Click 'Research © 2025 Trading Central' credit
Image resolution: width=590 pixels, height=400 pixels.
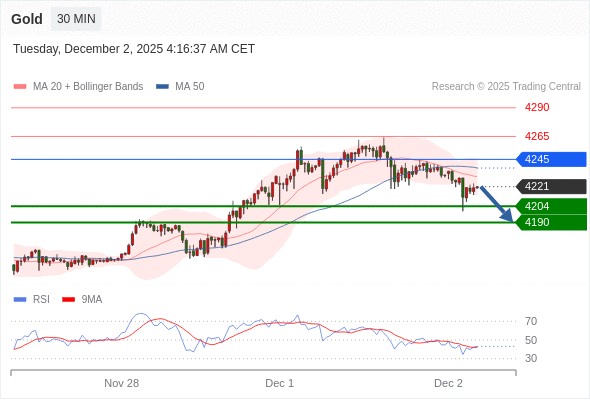506,87
